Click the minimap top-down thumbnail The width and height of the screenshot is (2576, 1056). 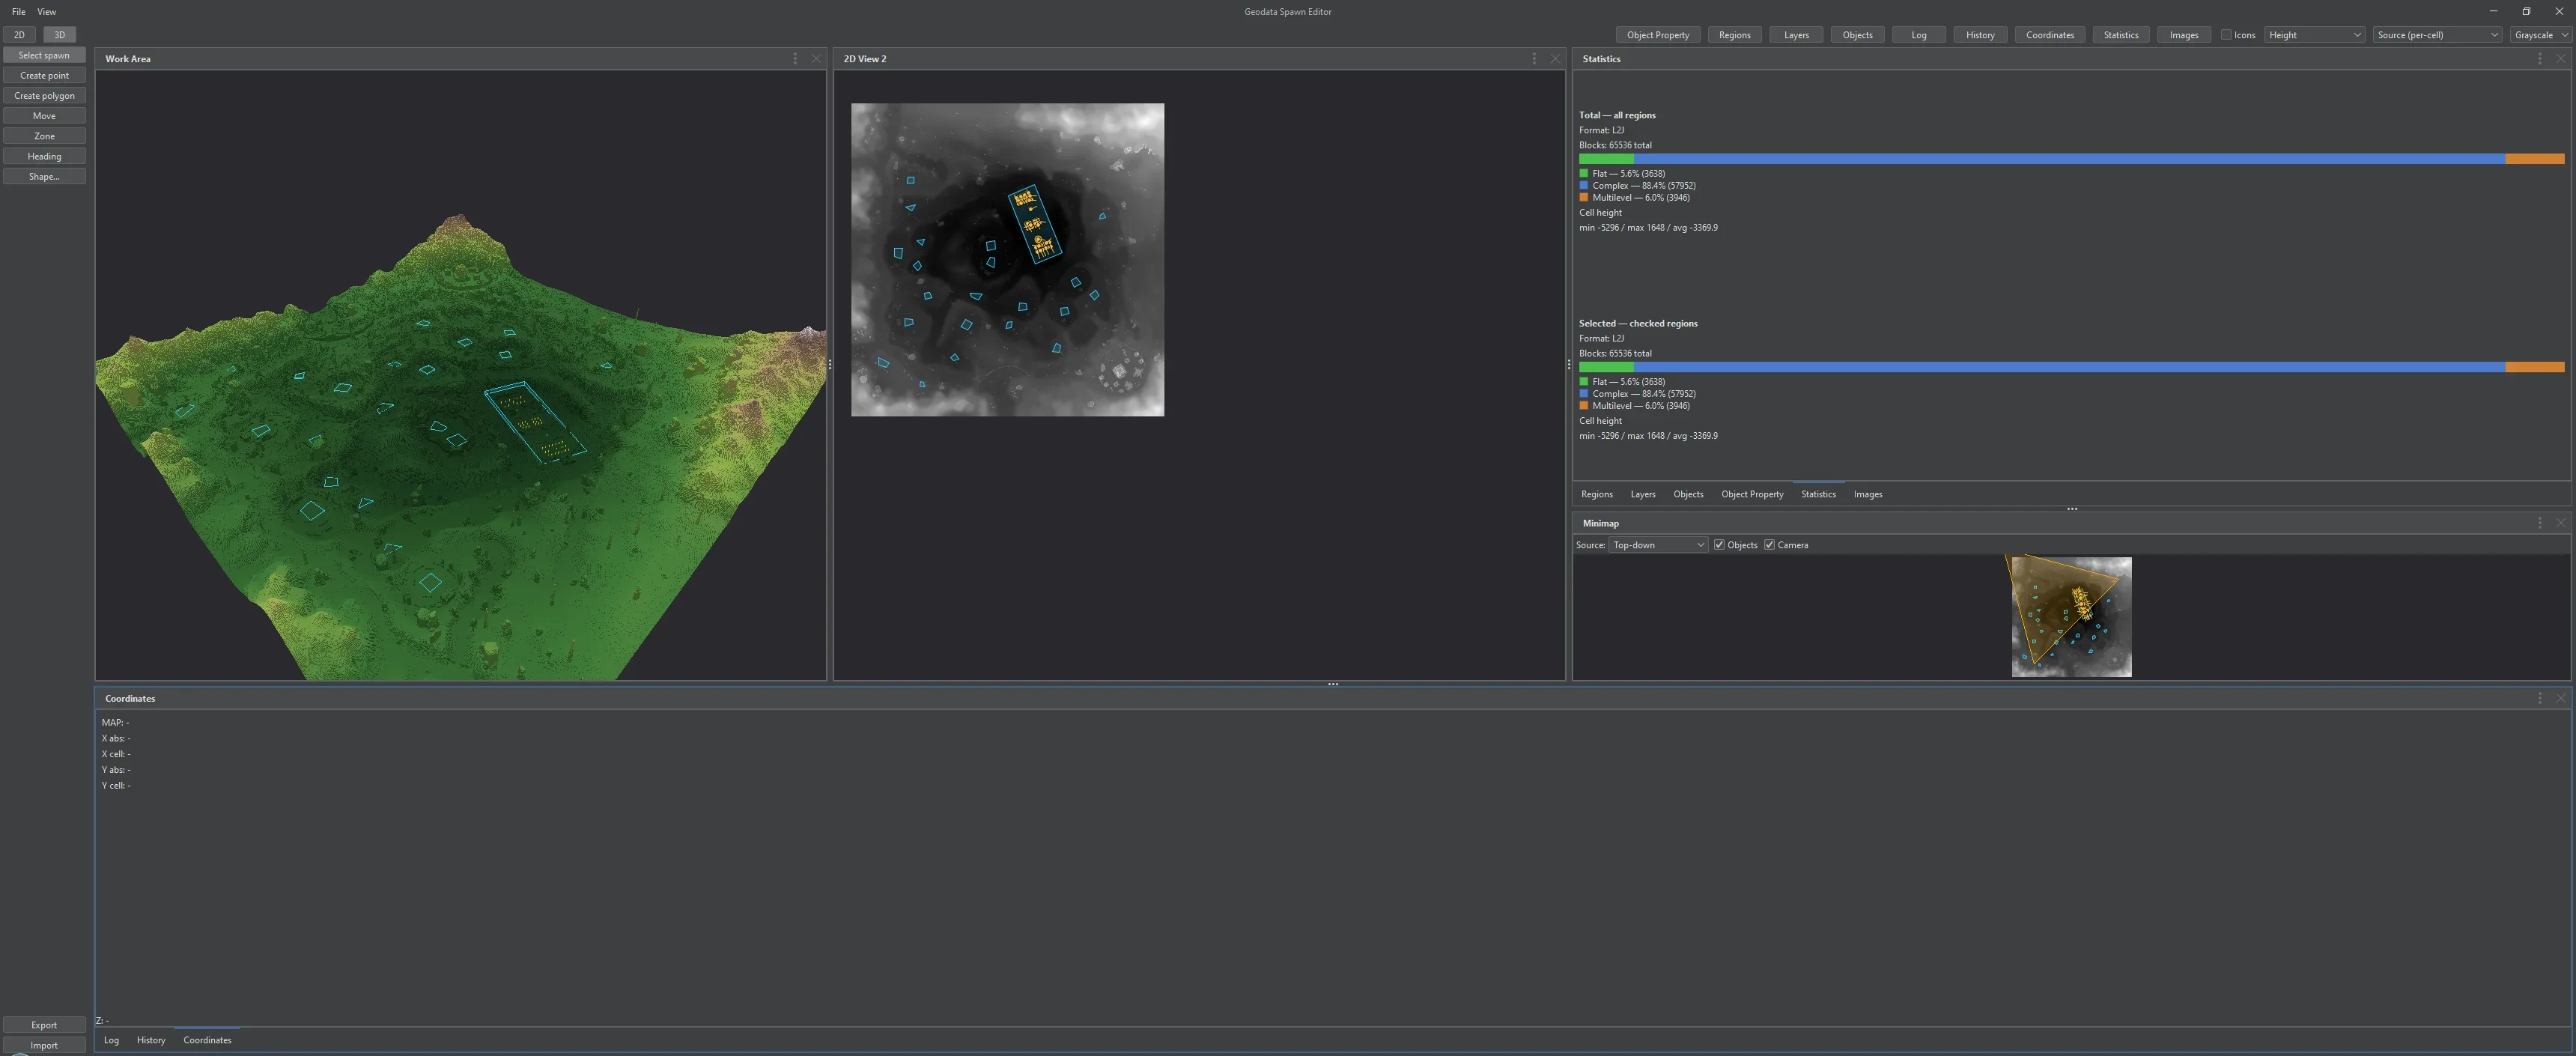click(2071, 617)
